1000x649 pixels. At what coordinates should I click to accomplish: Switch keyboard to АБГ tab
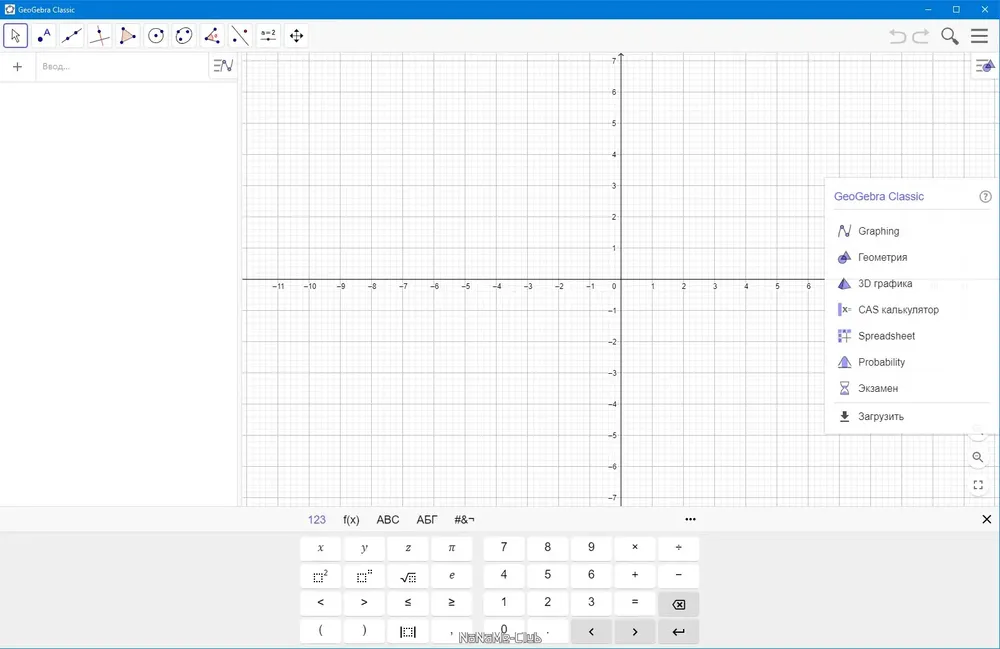[x=427, y=520]
